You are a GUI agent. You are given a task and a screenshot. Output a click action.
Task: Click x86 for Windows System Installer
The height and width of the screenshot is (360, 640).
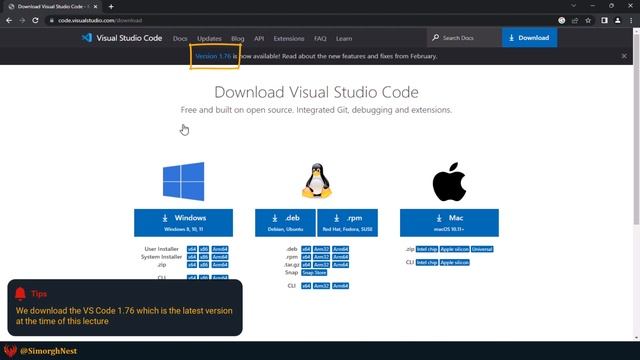coord(204,257)
